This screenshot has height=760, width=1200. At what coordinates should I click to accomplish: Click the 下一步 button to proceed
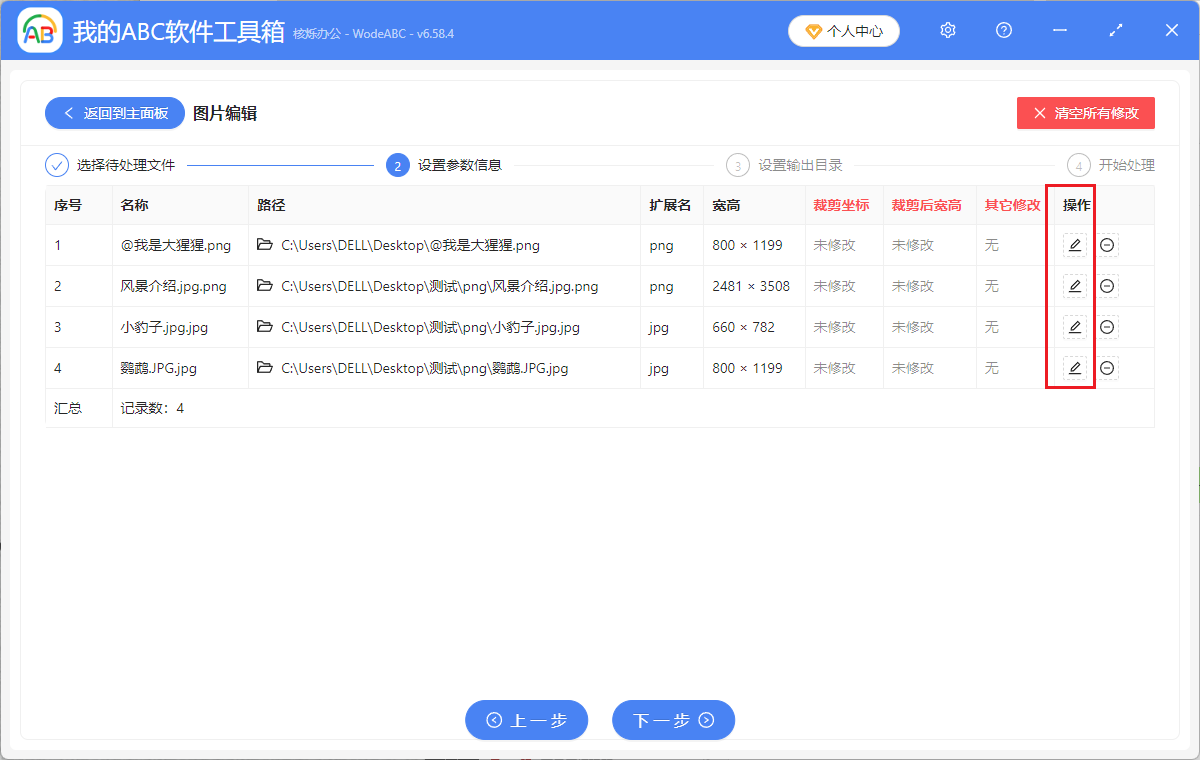click(673, 720)
